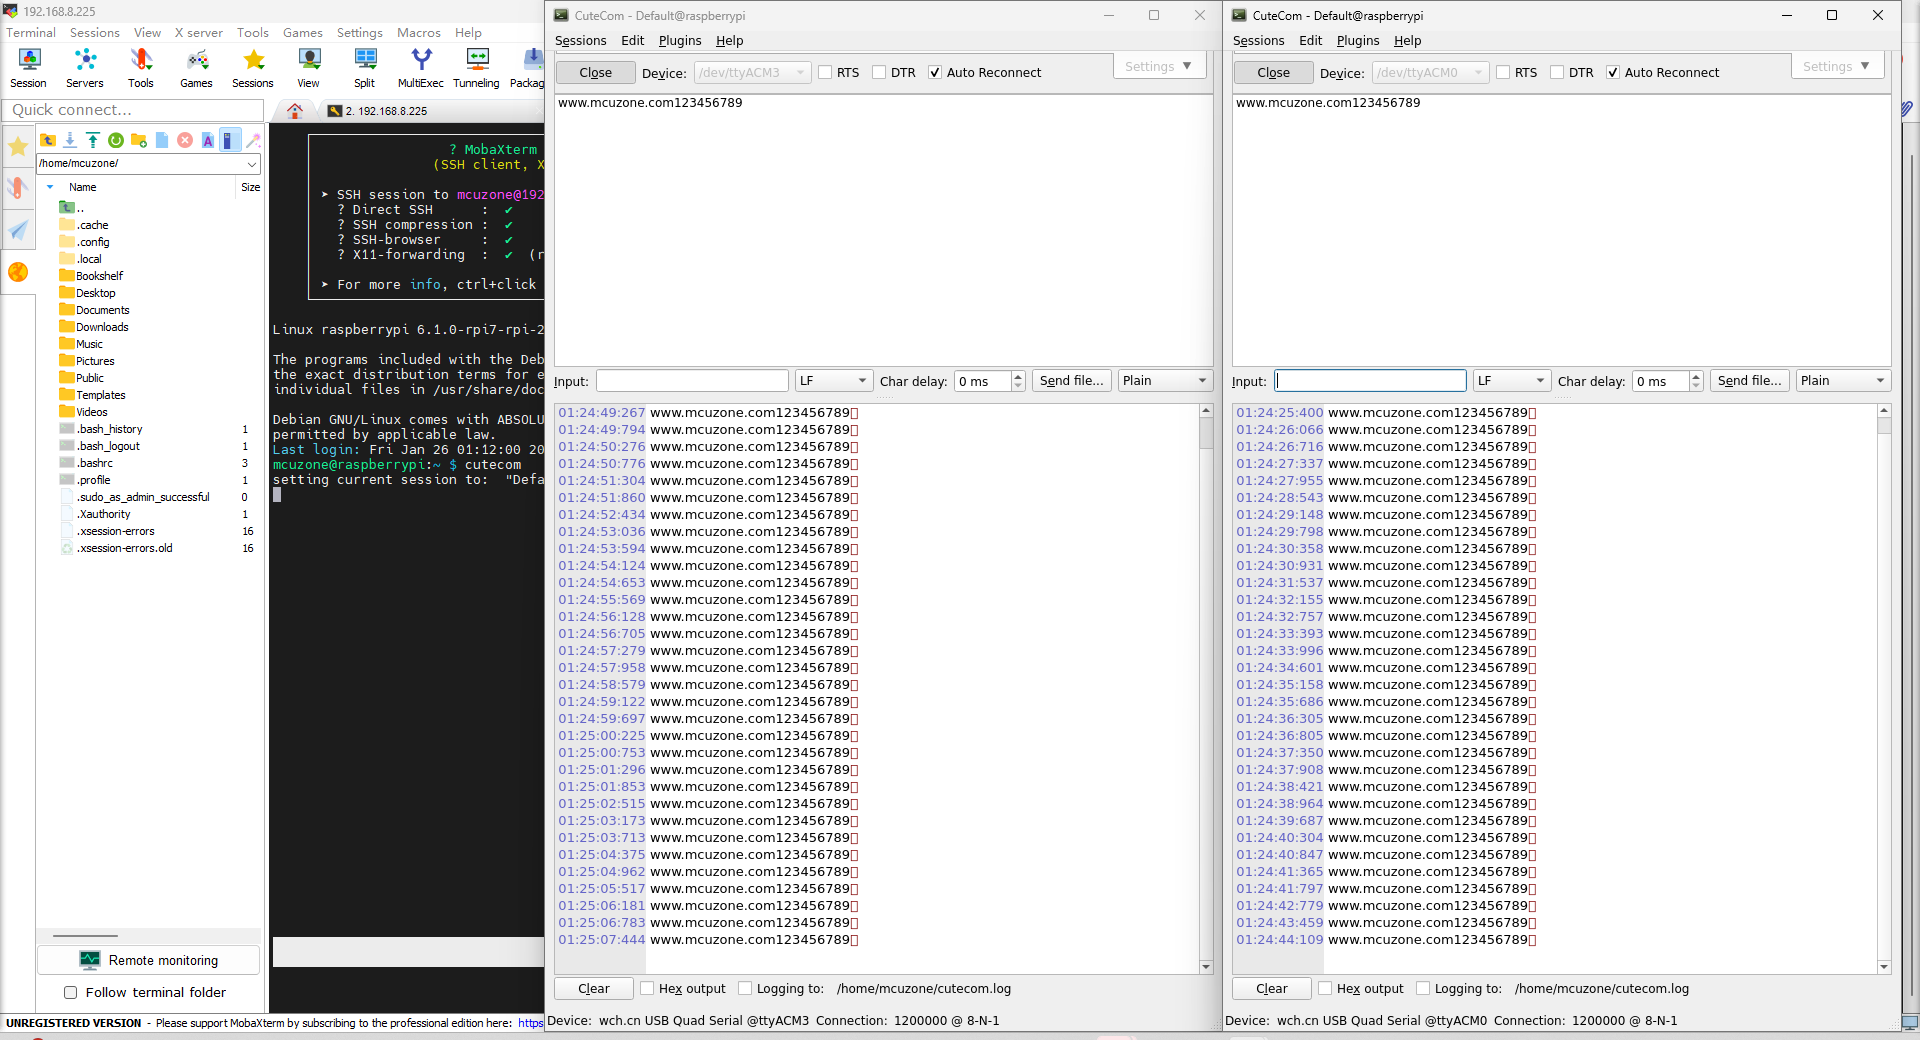The width and height of the screenshot is (1920, 1040).
Task: Open the Tools icon in MobaXterm toolbar
Action: click(141, 68)
